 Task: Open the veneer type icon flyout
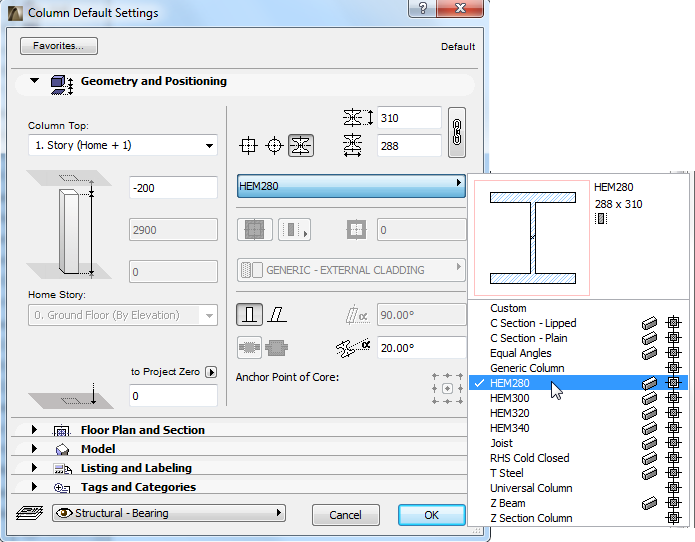294,230
